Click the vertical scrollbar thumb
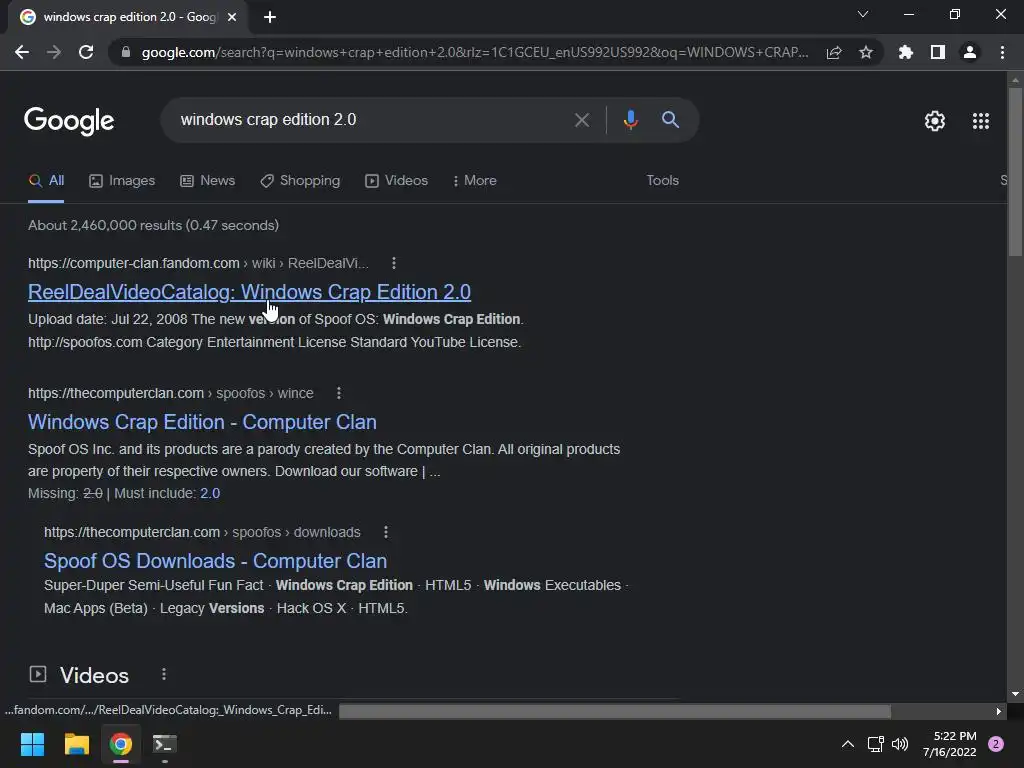 [1015, 171]
